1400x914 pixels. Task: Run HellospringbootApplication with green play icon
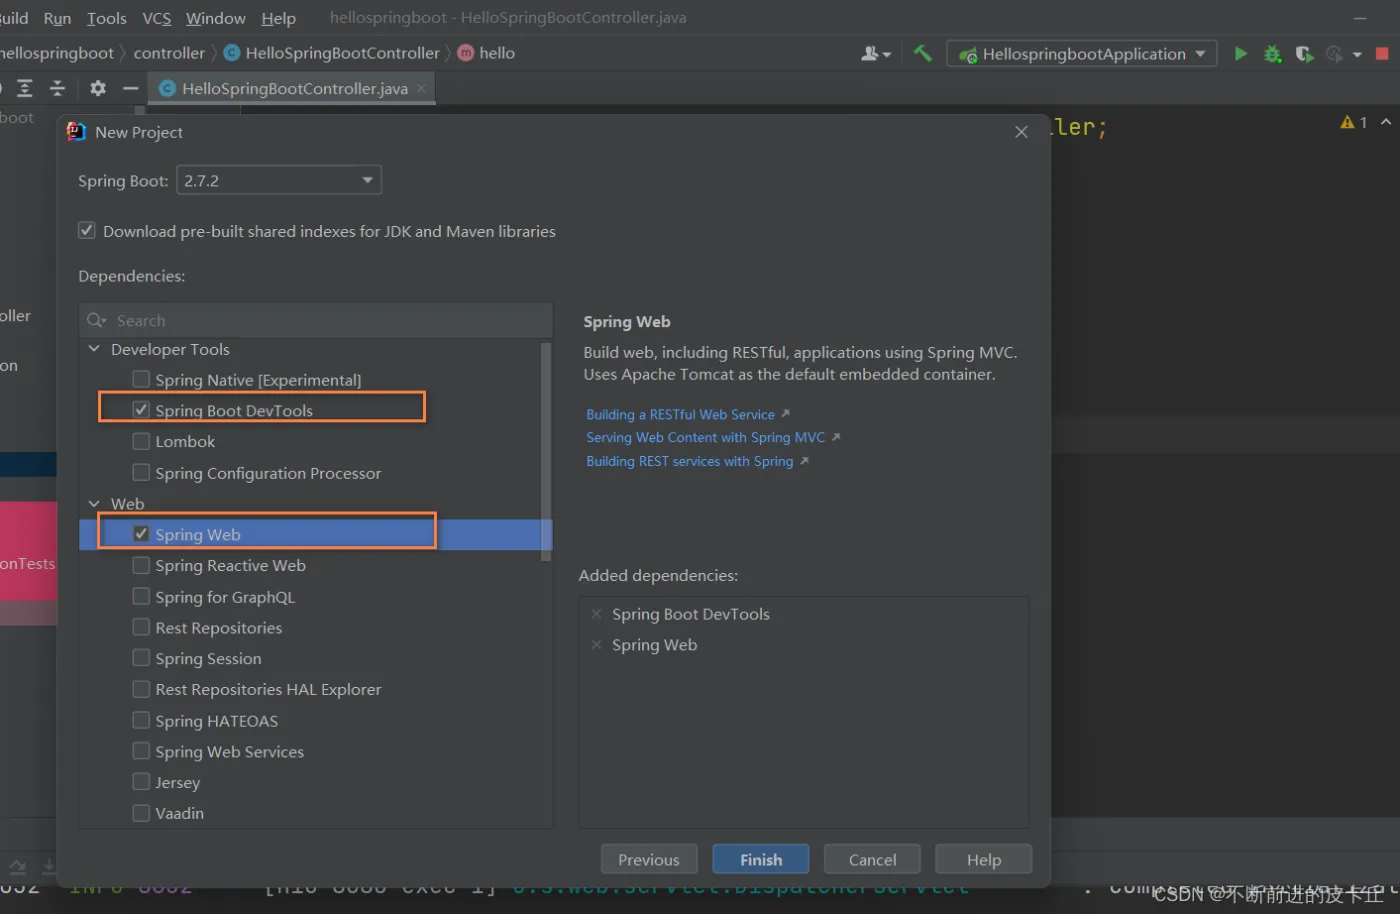(x=1240, y=54)
